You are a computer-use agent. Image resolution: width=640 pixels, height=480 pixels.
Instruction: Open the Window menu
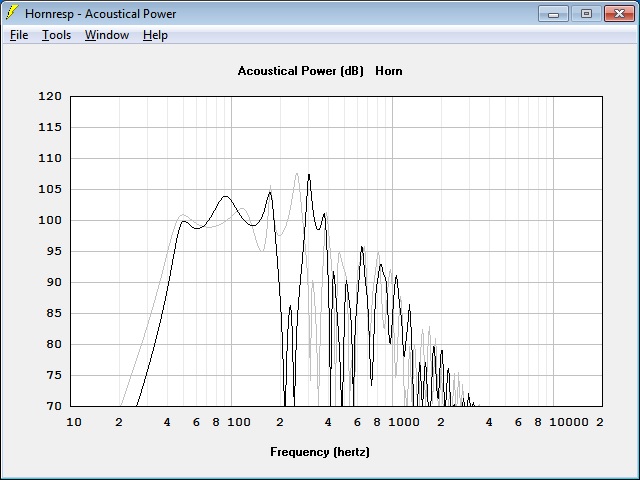click(x=107, y=35)
